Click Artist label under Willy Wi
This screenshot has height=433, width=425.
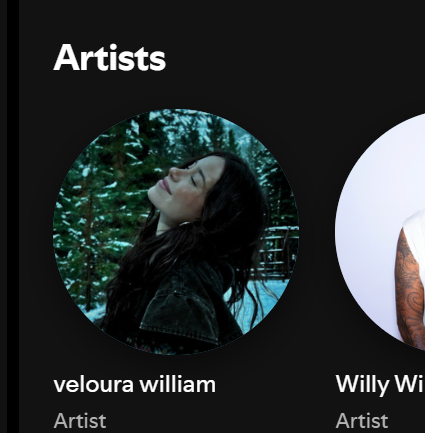pos(362,421)
